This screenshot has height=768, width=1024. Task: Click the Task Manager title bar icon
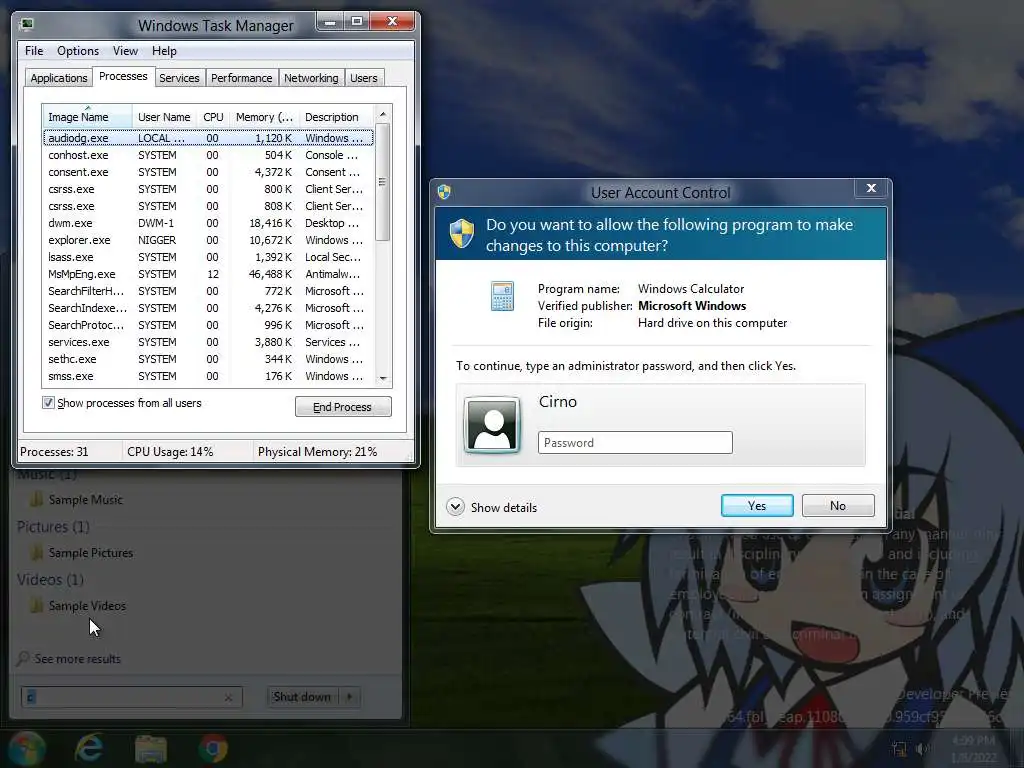point(27,25)
